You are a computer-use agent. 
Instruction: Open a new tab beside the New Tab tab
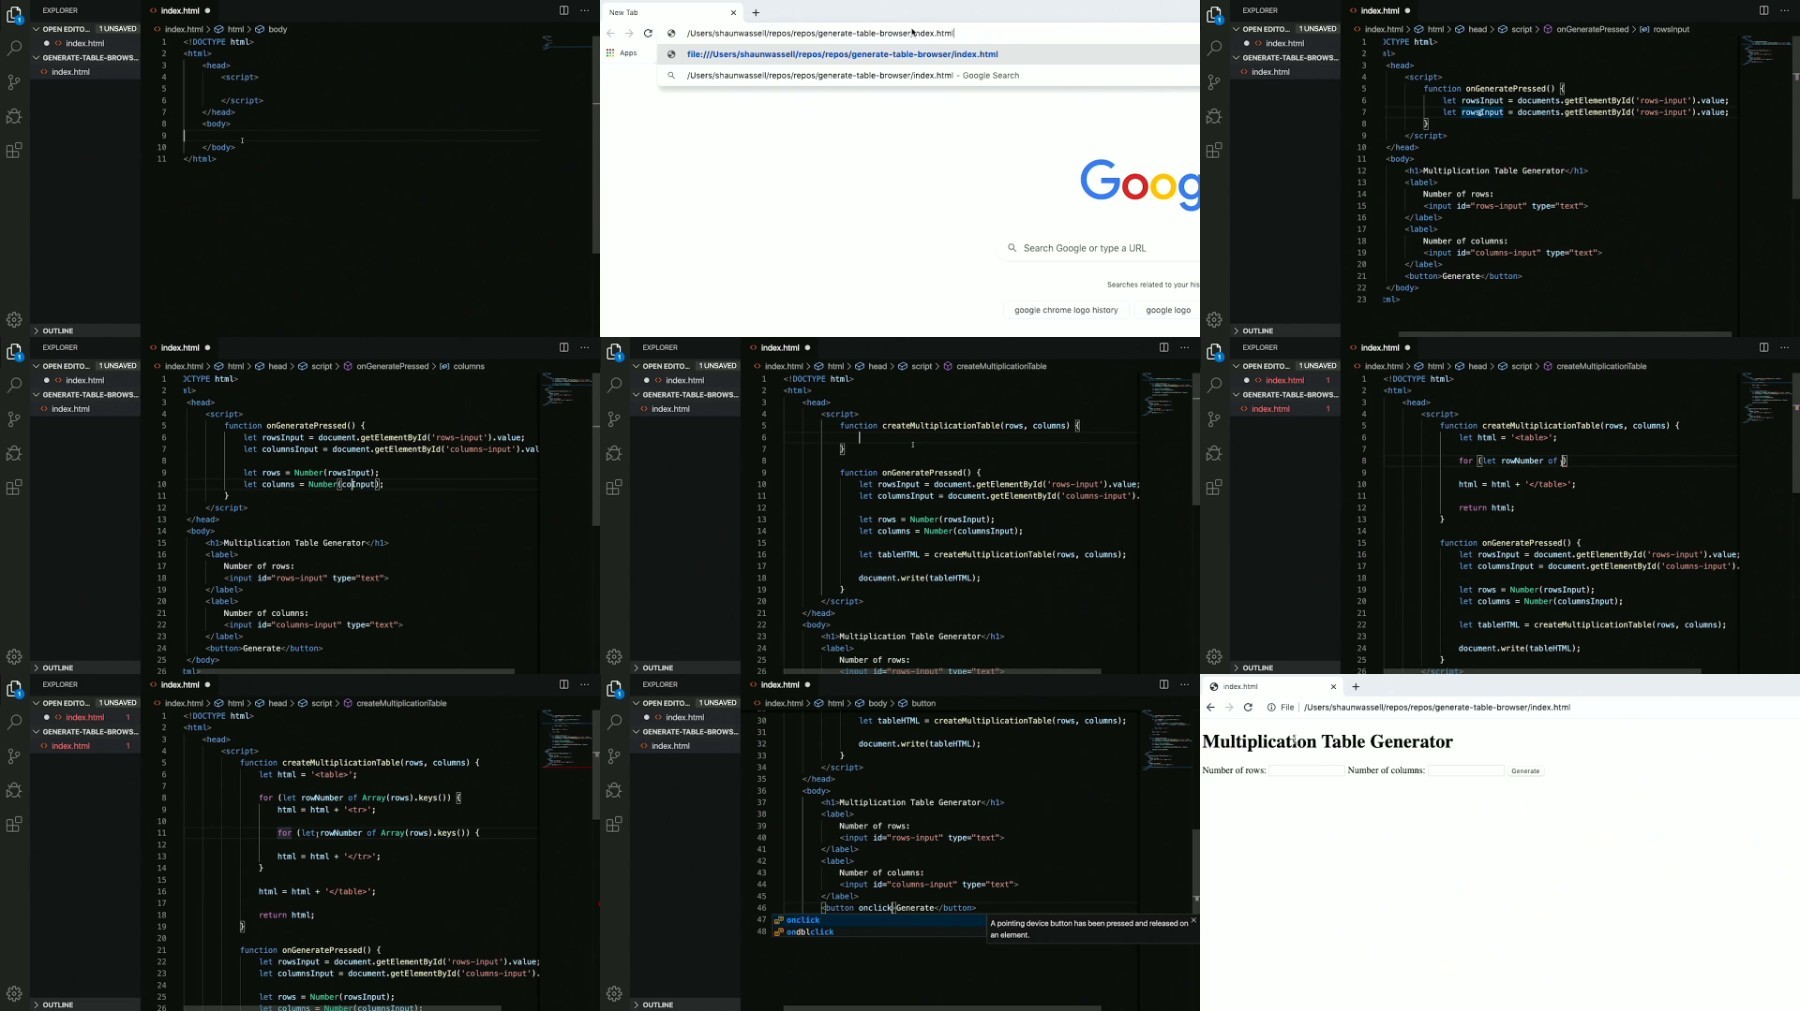756,13
